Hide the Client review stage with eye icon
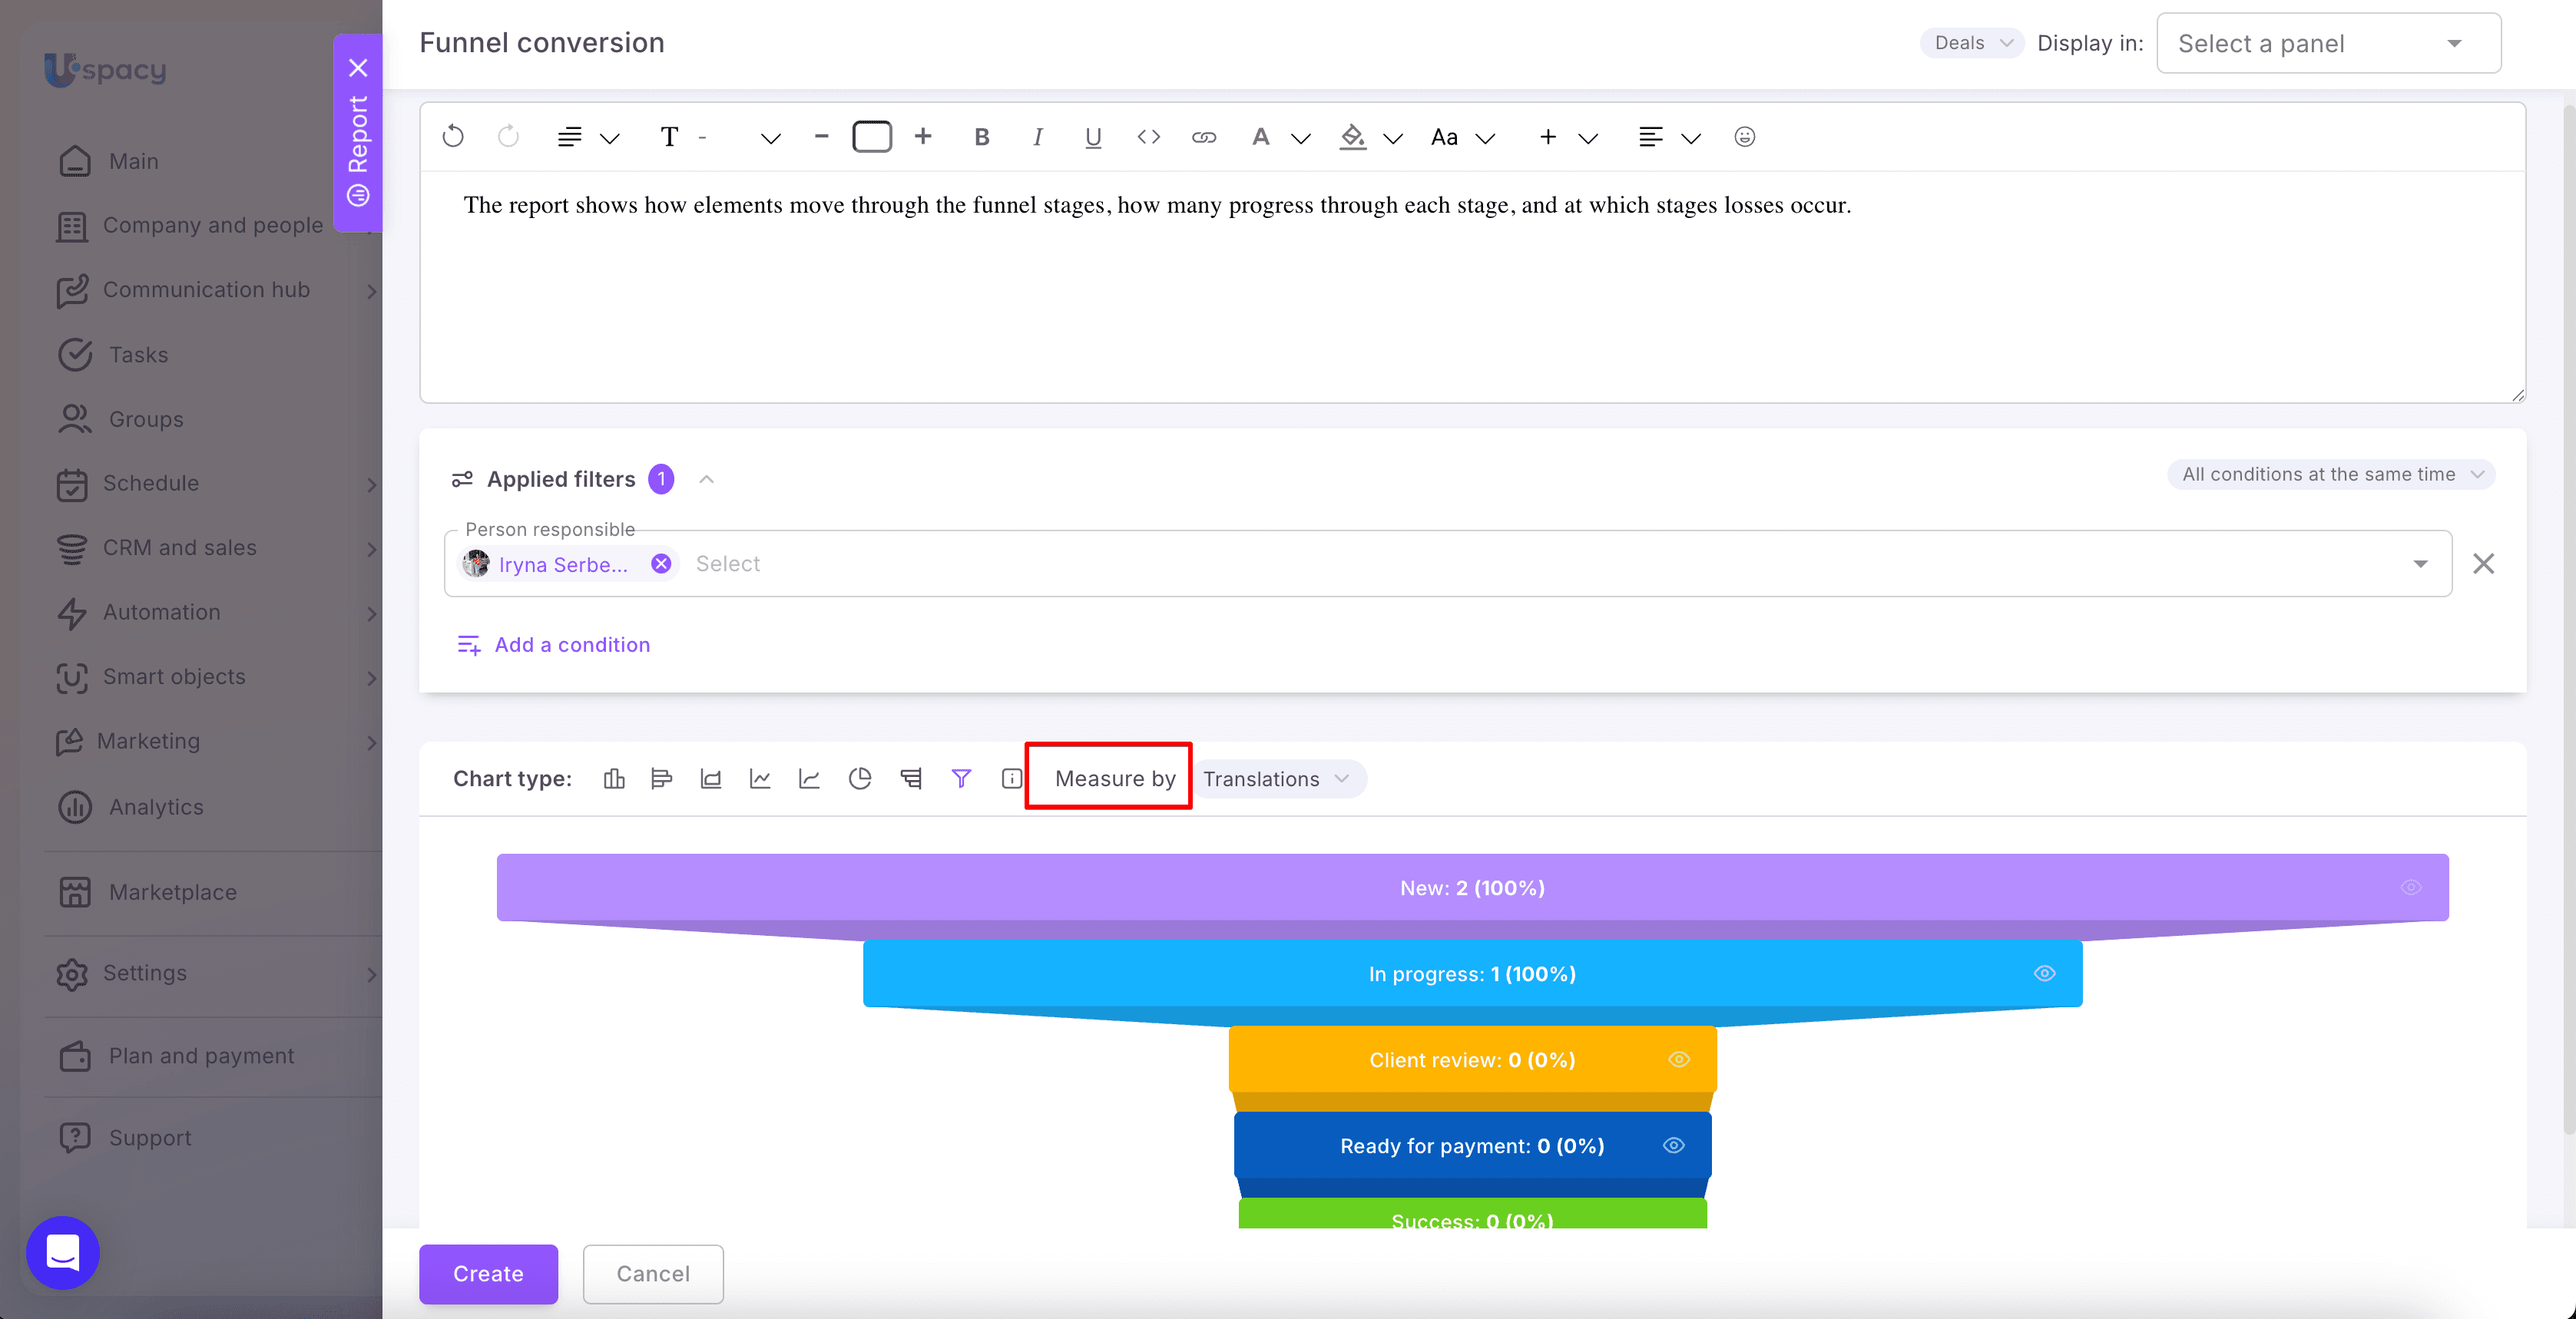The height and width of the screenshot is (1319, 2576). click(1679, 1060)
